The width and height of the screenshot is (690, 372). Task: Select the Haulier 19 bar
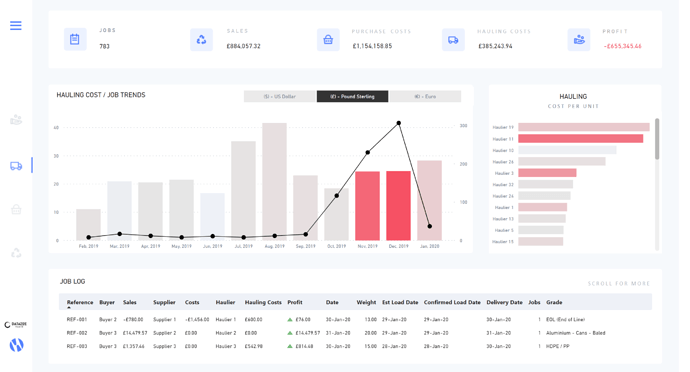pos(584,127)
